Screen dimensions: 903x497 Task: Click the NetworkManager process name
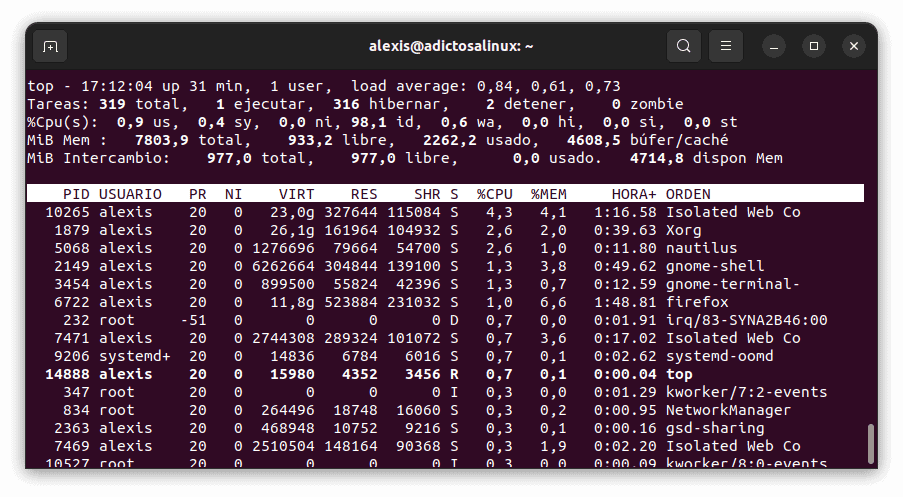point(729,410)
